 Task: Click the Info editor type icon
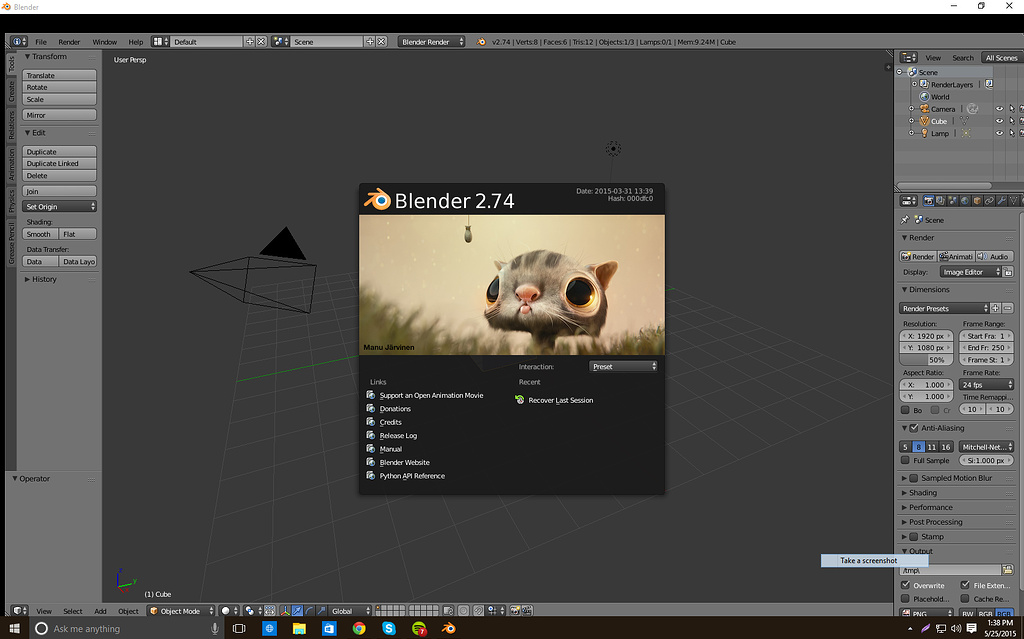(19, 41)
